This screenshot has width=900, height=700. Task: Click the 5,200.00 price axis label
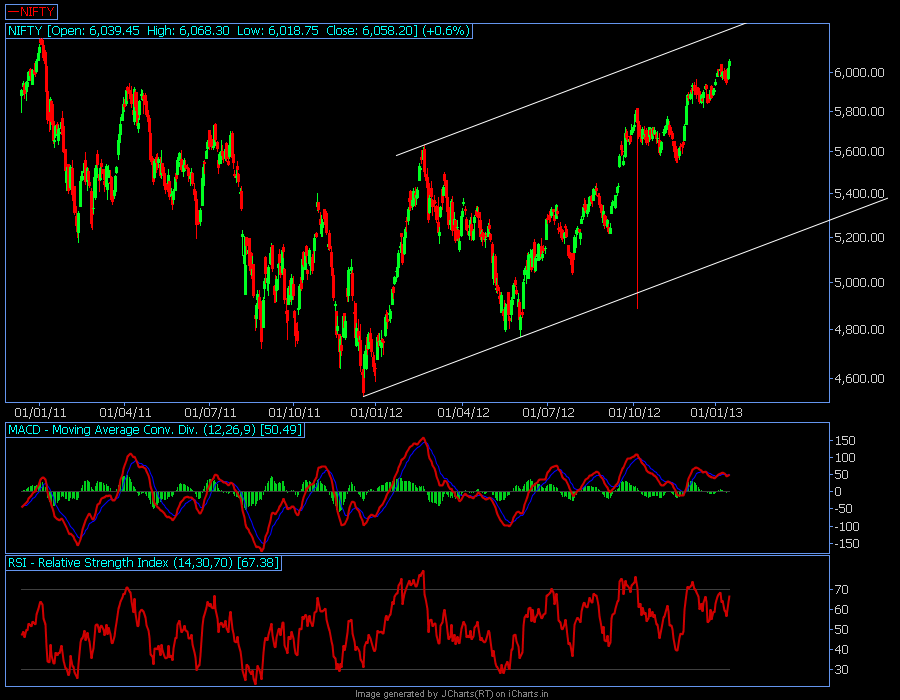(859, 238)
